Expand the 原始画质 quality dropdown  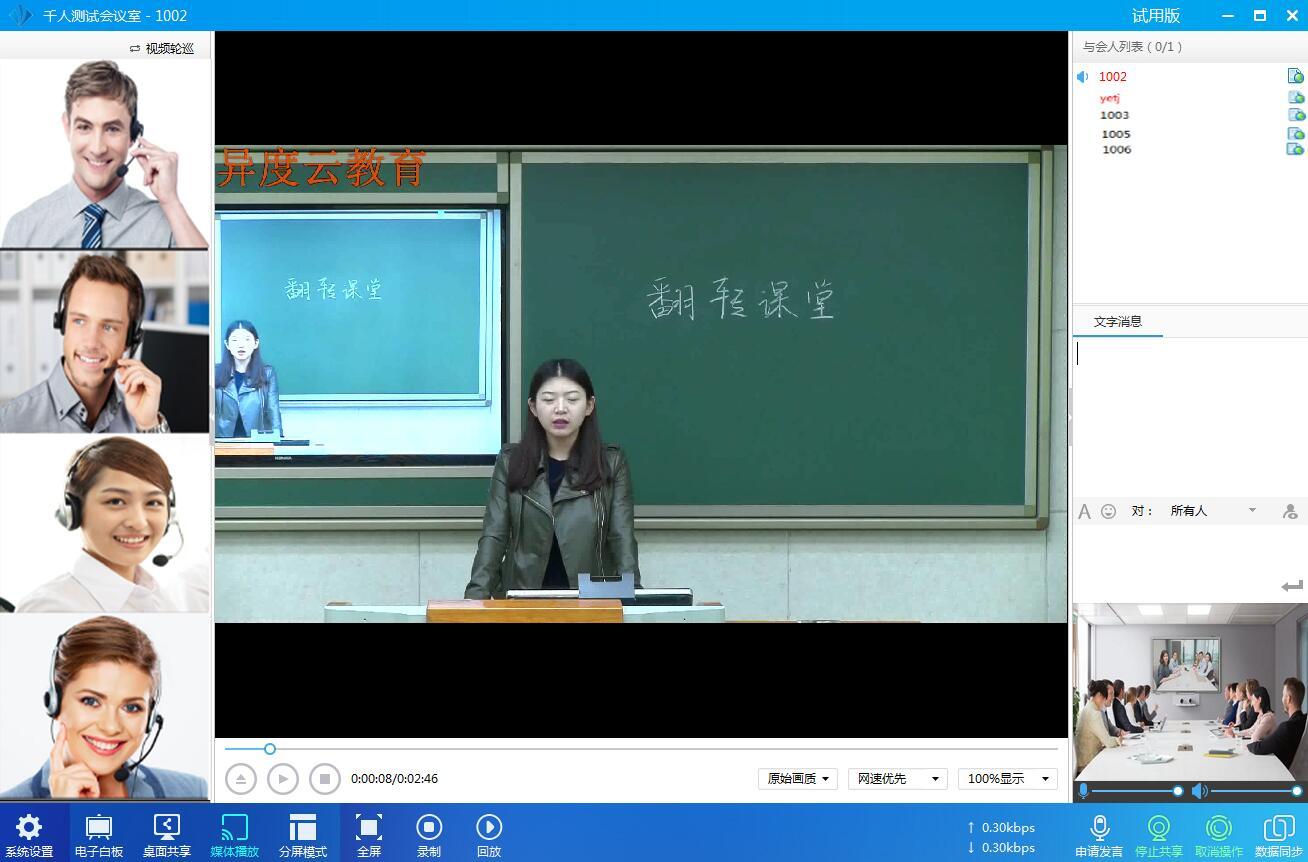click(797, 779)
